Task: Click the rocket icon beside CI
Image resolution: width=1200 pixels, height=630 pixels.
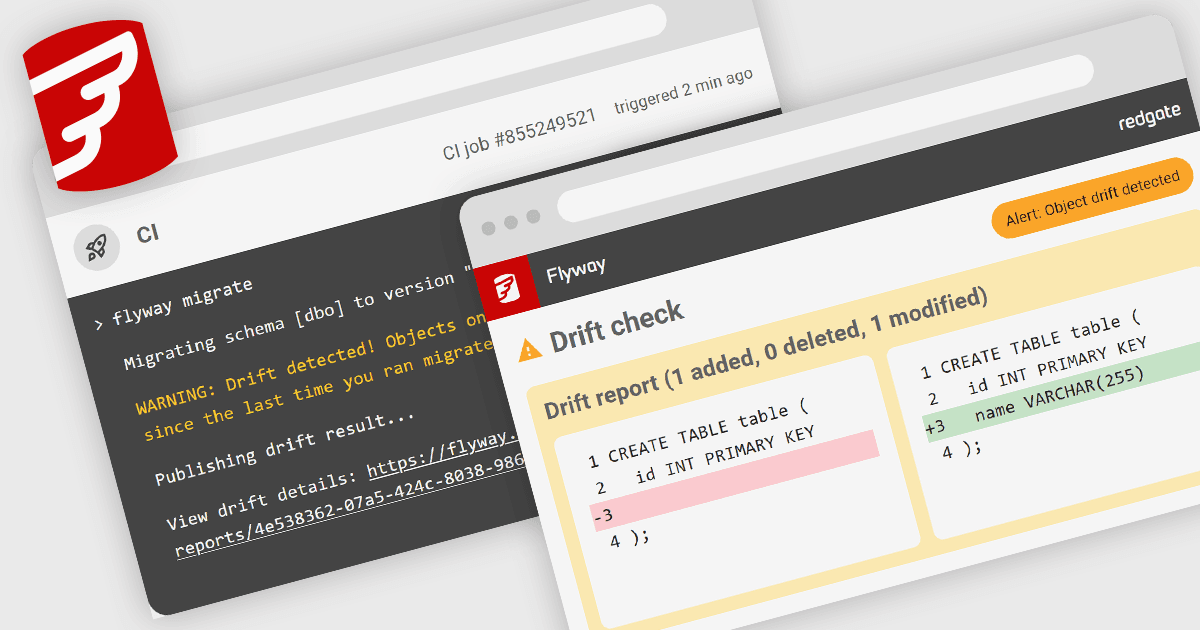Action: click(x=97, y=247)
